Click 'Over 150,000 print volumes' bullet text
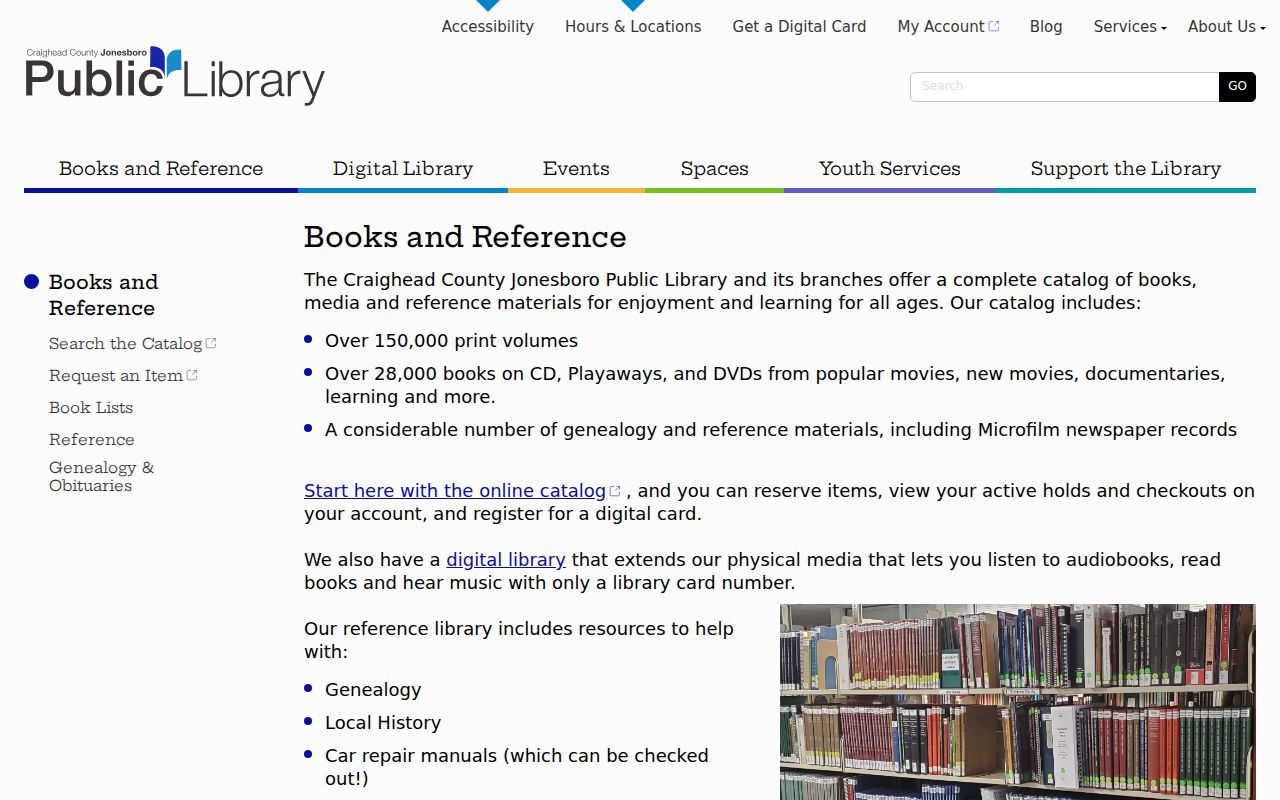This screenshot has height=800, width=1280. point(451,341)
